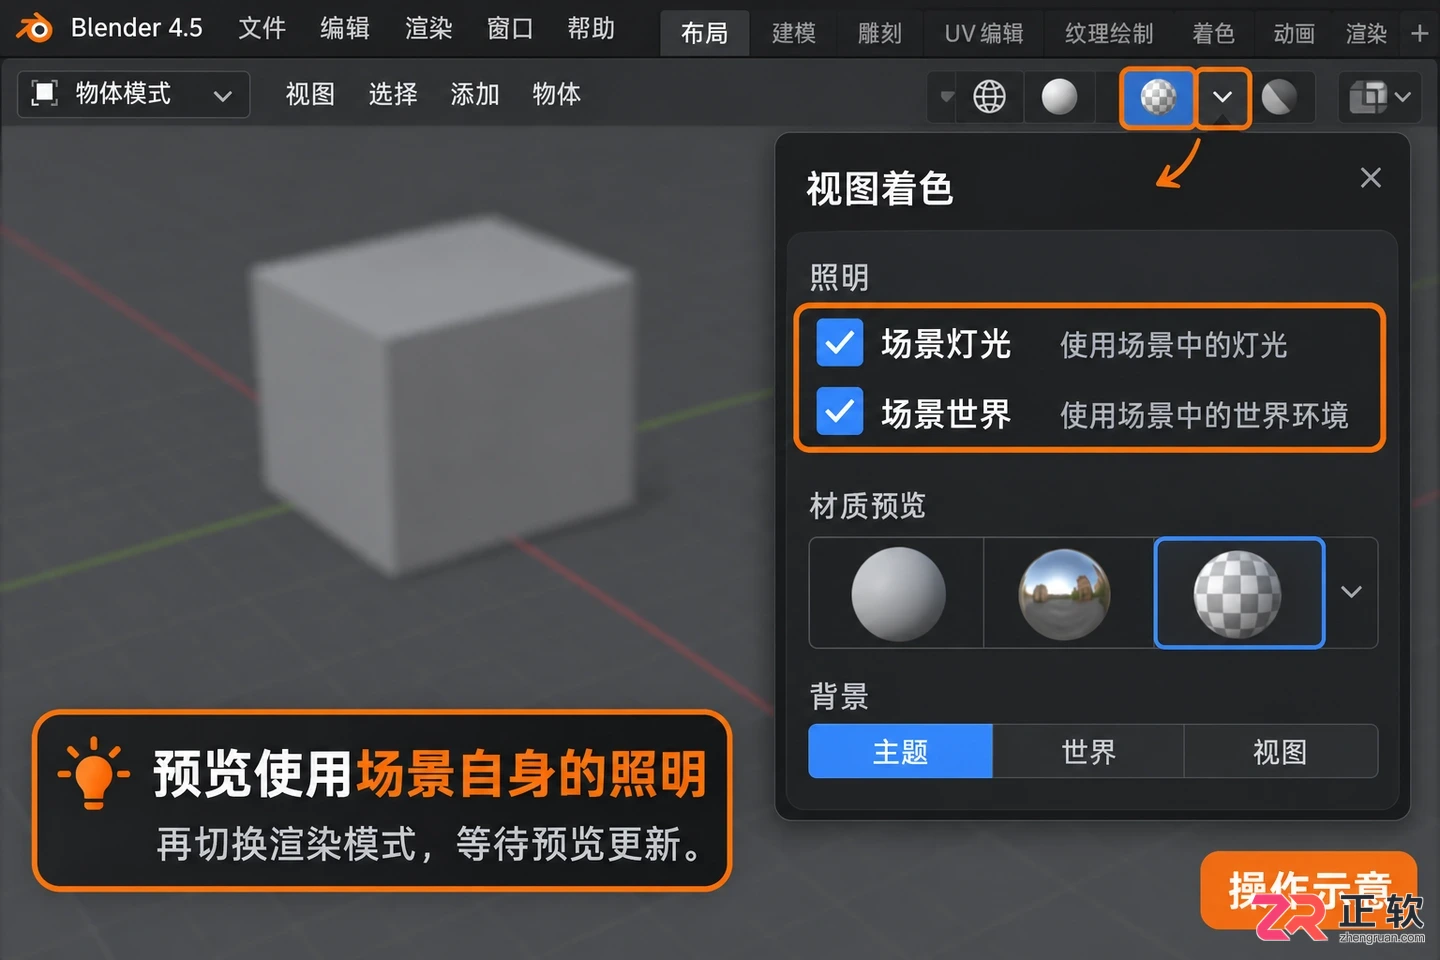Switch to the 雕刻 workspace tab
The height and width of the screenshot is (960, 1440).
[880, 33]
